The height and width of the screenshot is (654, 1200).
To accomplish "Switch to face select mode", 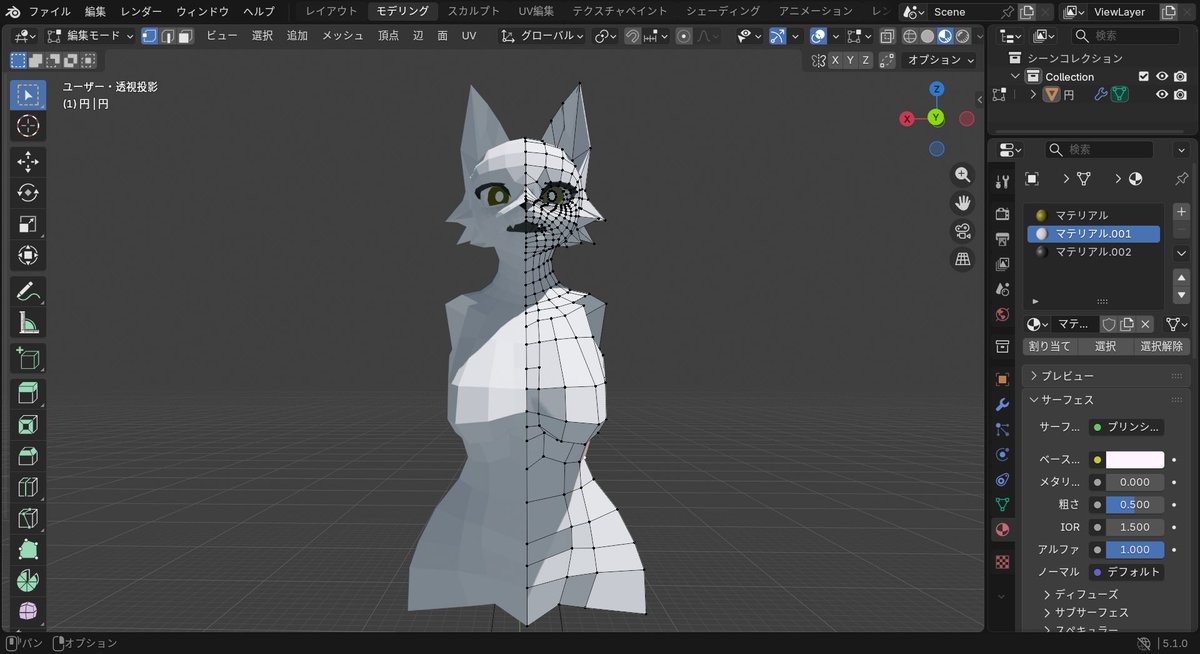I will tap(185, 35).
